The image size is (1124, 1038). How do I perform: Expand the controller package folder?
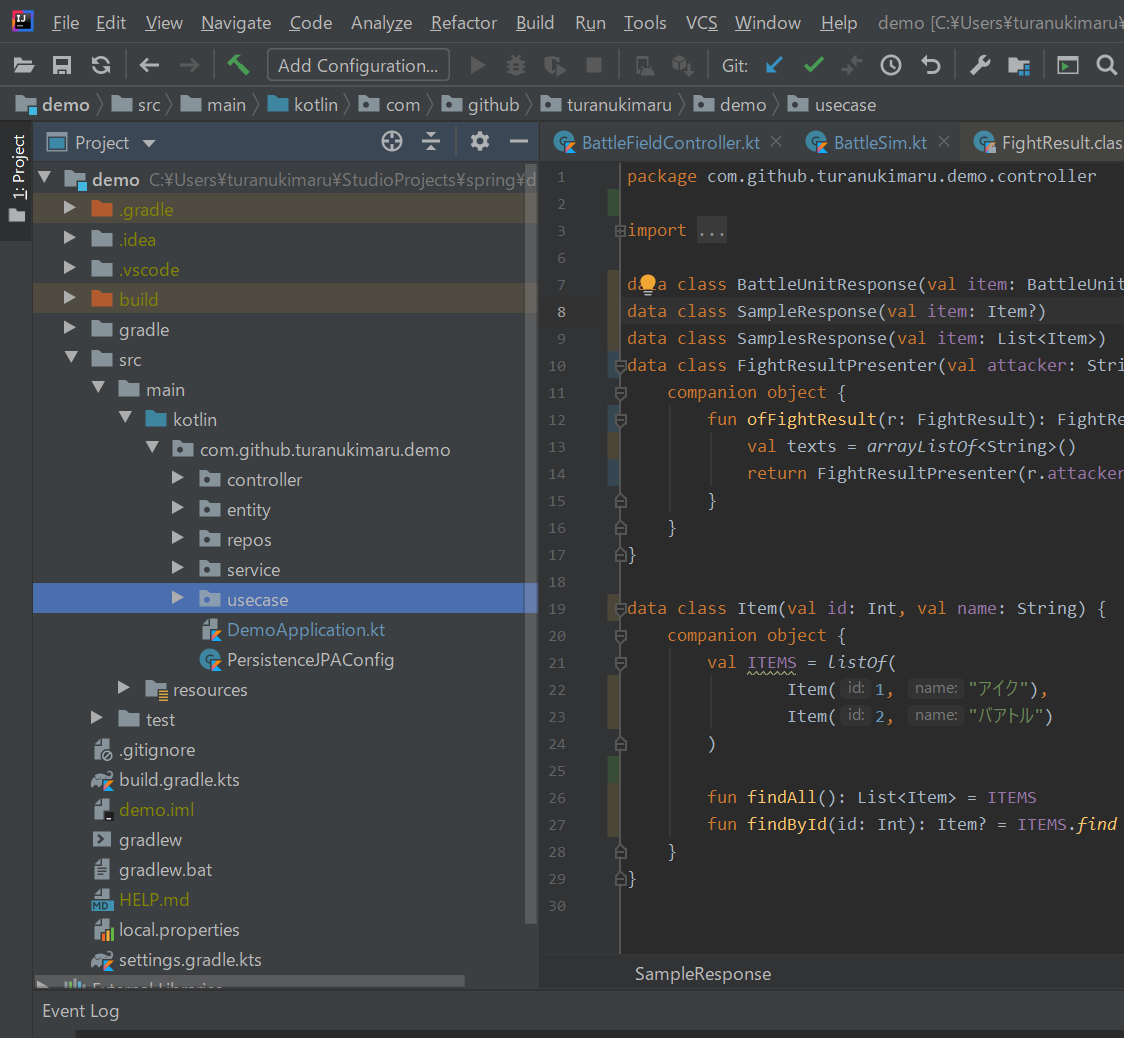tap(178, 480)
